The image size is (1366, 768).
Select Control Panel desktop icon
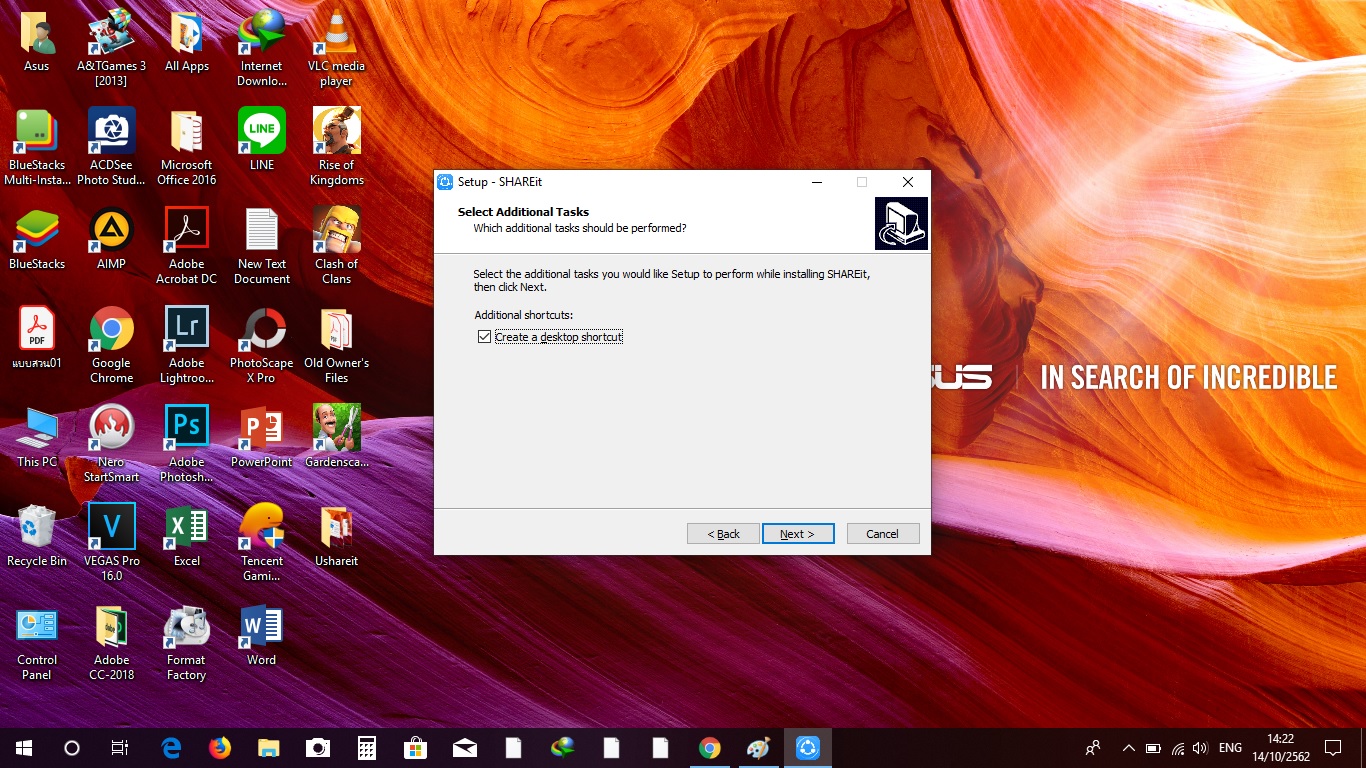tap(37, 642)
